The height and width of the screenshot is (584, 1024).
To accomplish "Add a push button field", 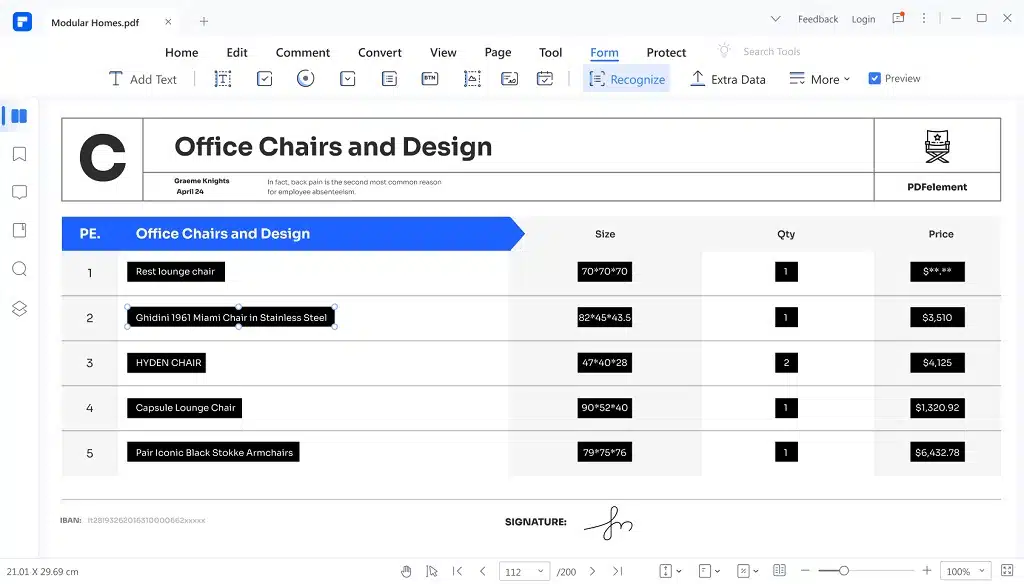I will pos(430,79).
